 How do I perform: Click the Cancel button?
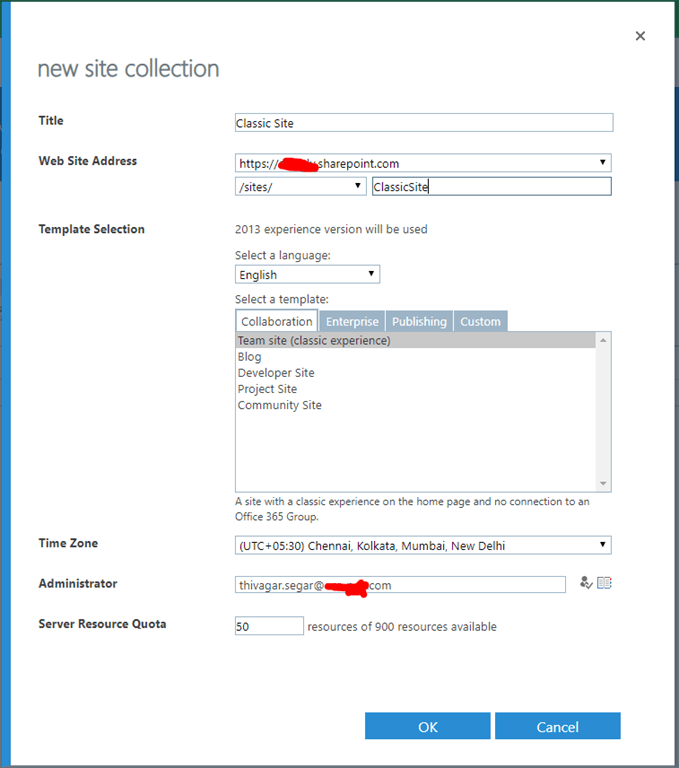(x=558, y=726)
